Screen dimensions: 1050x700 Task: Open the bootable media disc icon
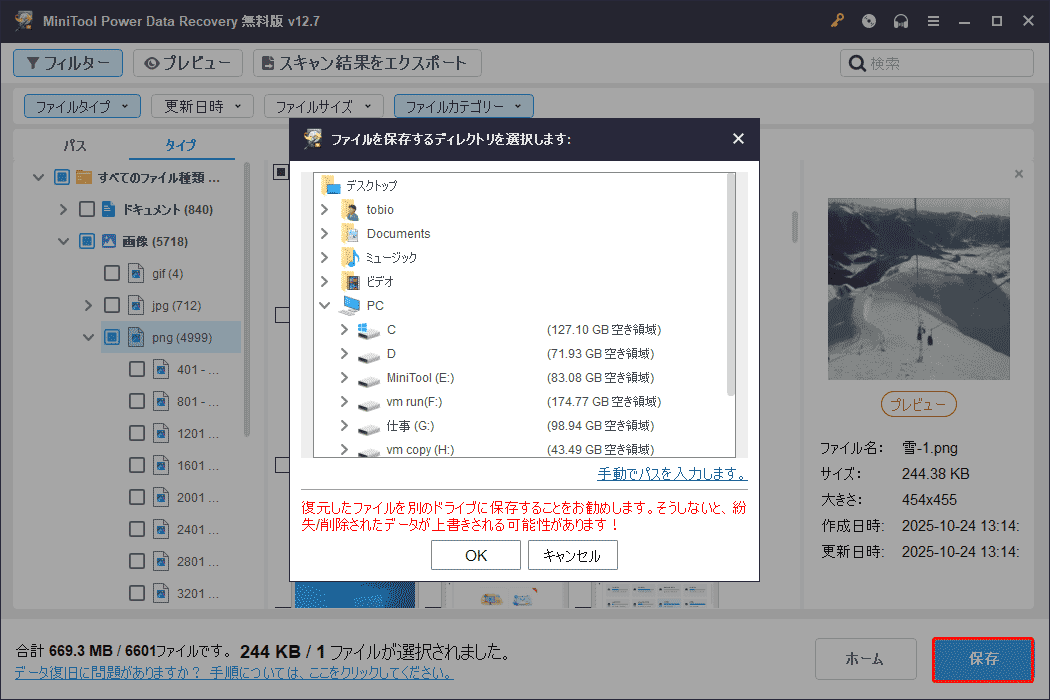[868, 20]
